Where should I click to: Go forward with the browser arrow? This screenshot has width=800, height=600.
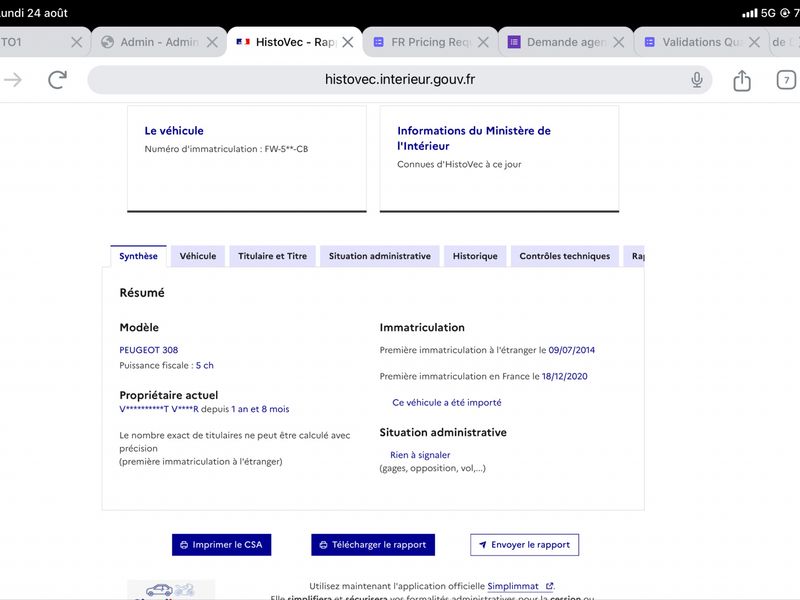tap(13, 80)
